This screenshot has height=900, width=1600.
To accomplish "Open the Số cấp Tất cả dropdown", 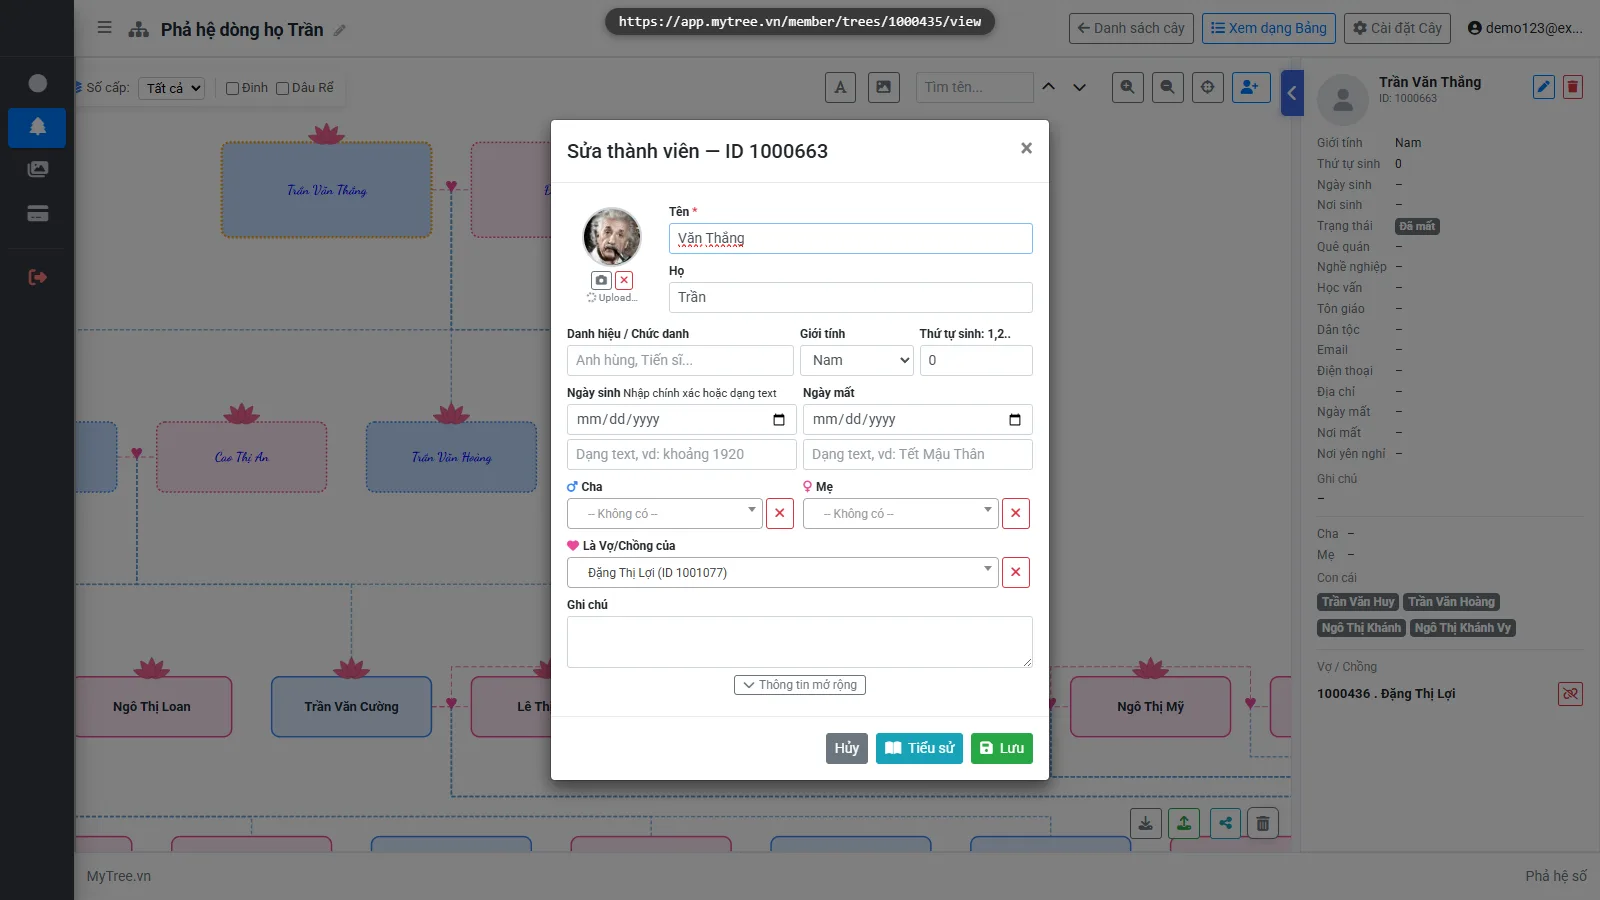I will [172, 88].
